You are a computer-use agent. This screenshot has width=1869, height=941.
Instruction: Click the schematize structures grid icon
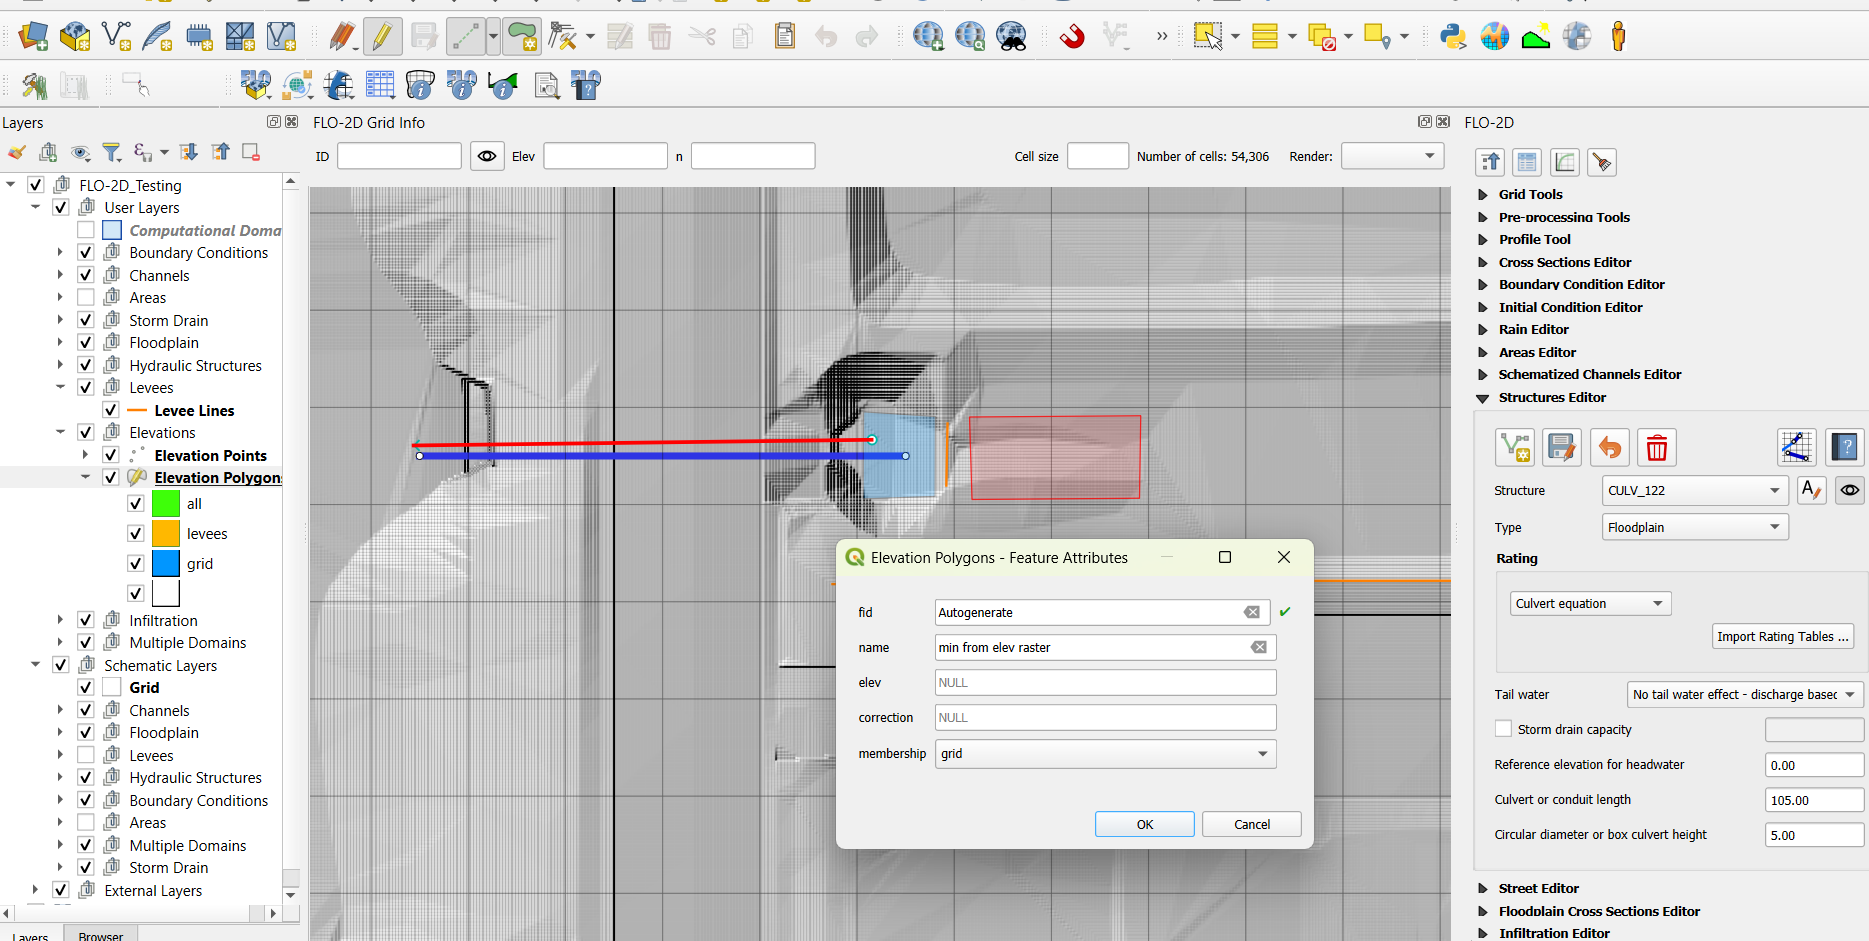pyautogui.click(x=1796, y=447)
